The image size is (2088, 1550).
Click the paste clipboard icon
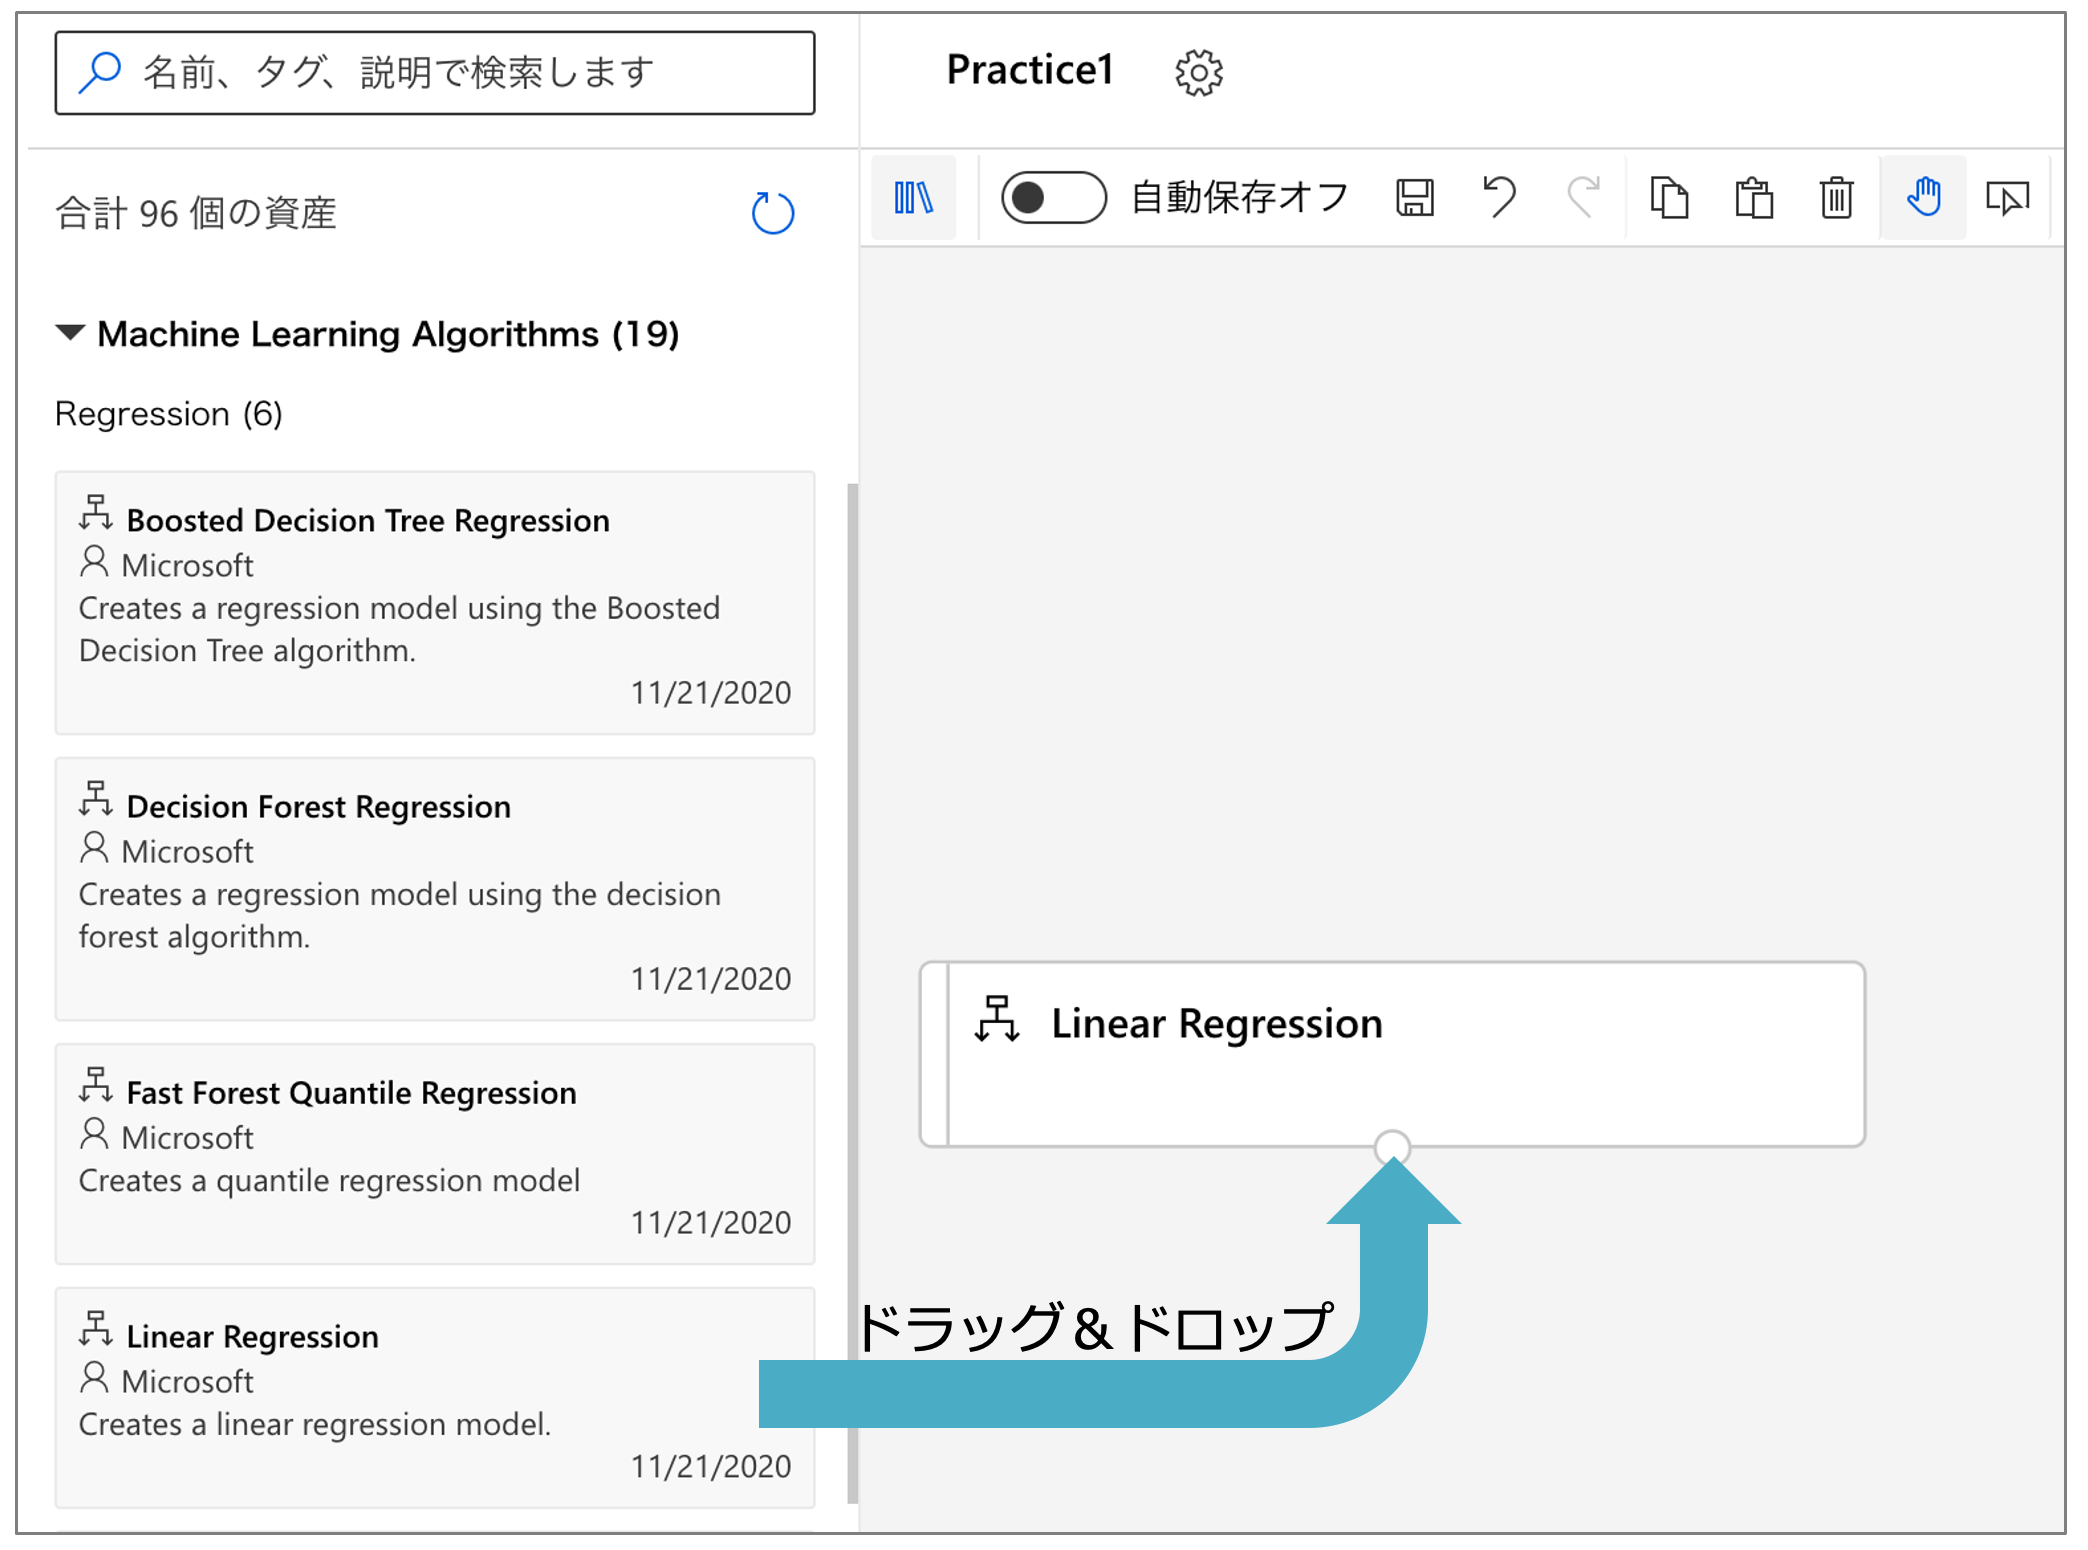coord(1753,197)
